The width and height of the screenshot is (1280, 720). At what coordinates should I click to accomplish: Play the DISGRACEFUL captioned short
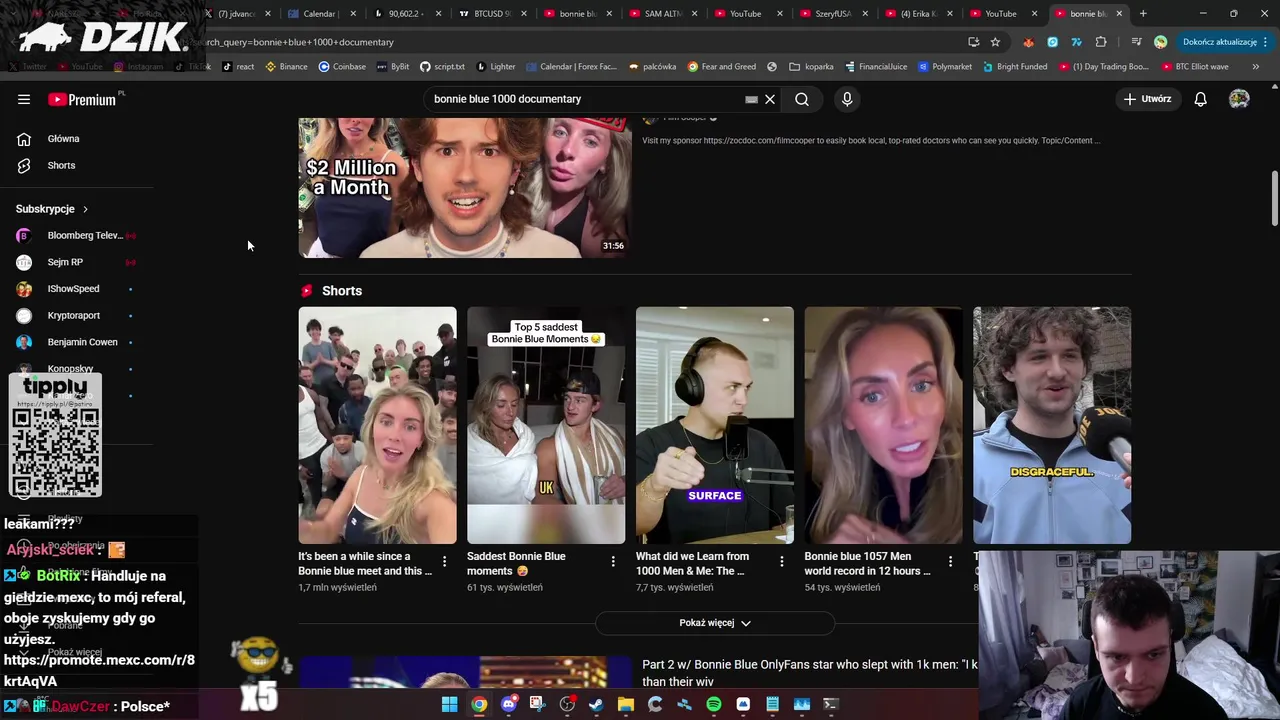(1052, 425)
